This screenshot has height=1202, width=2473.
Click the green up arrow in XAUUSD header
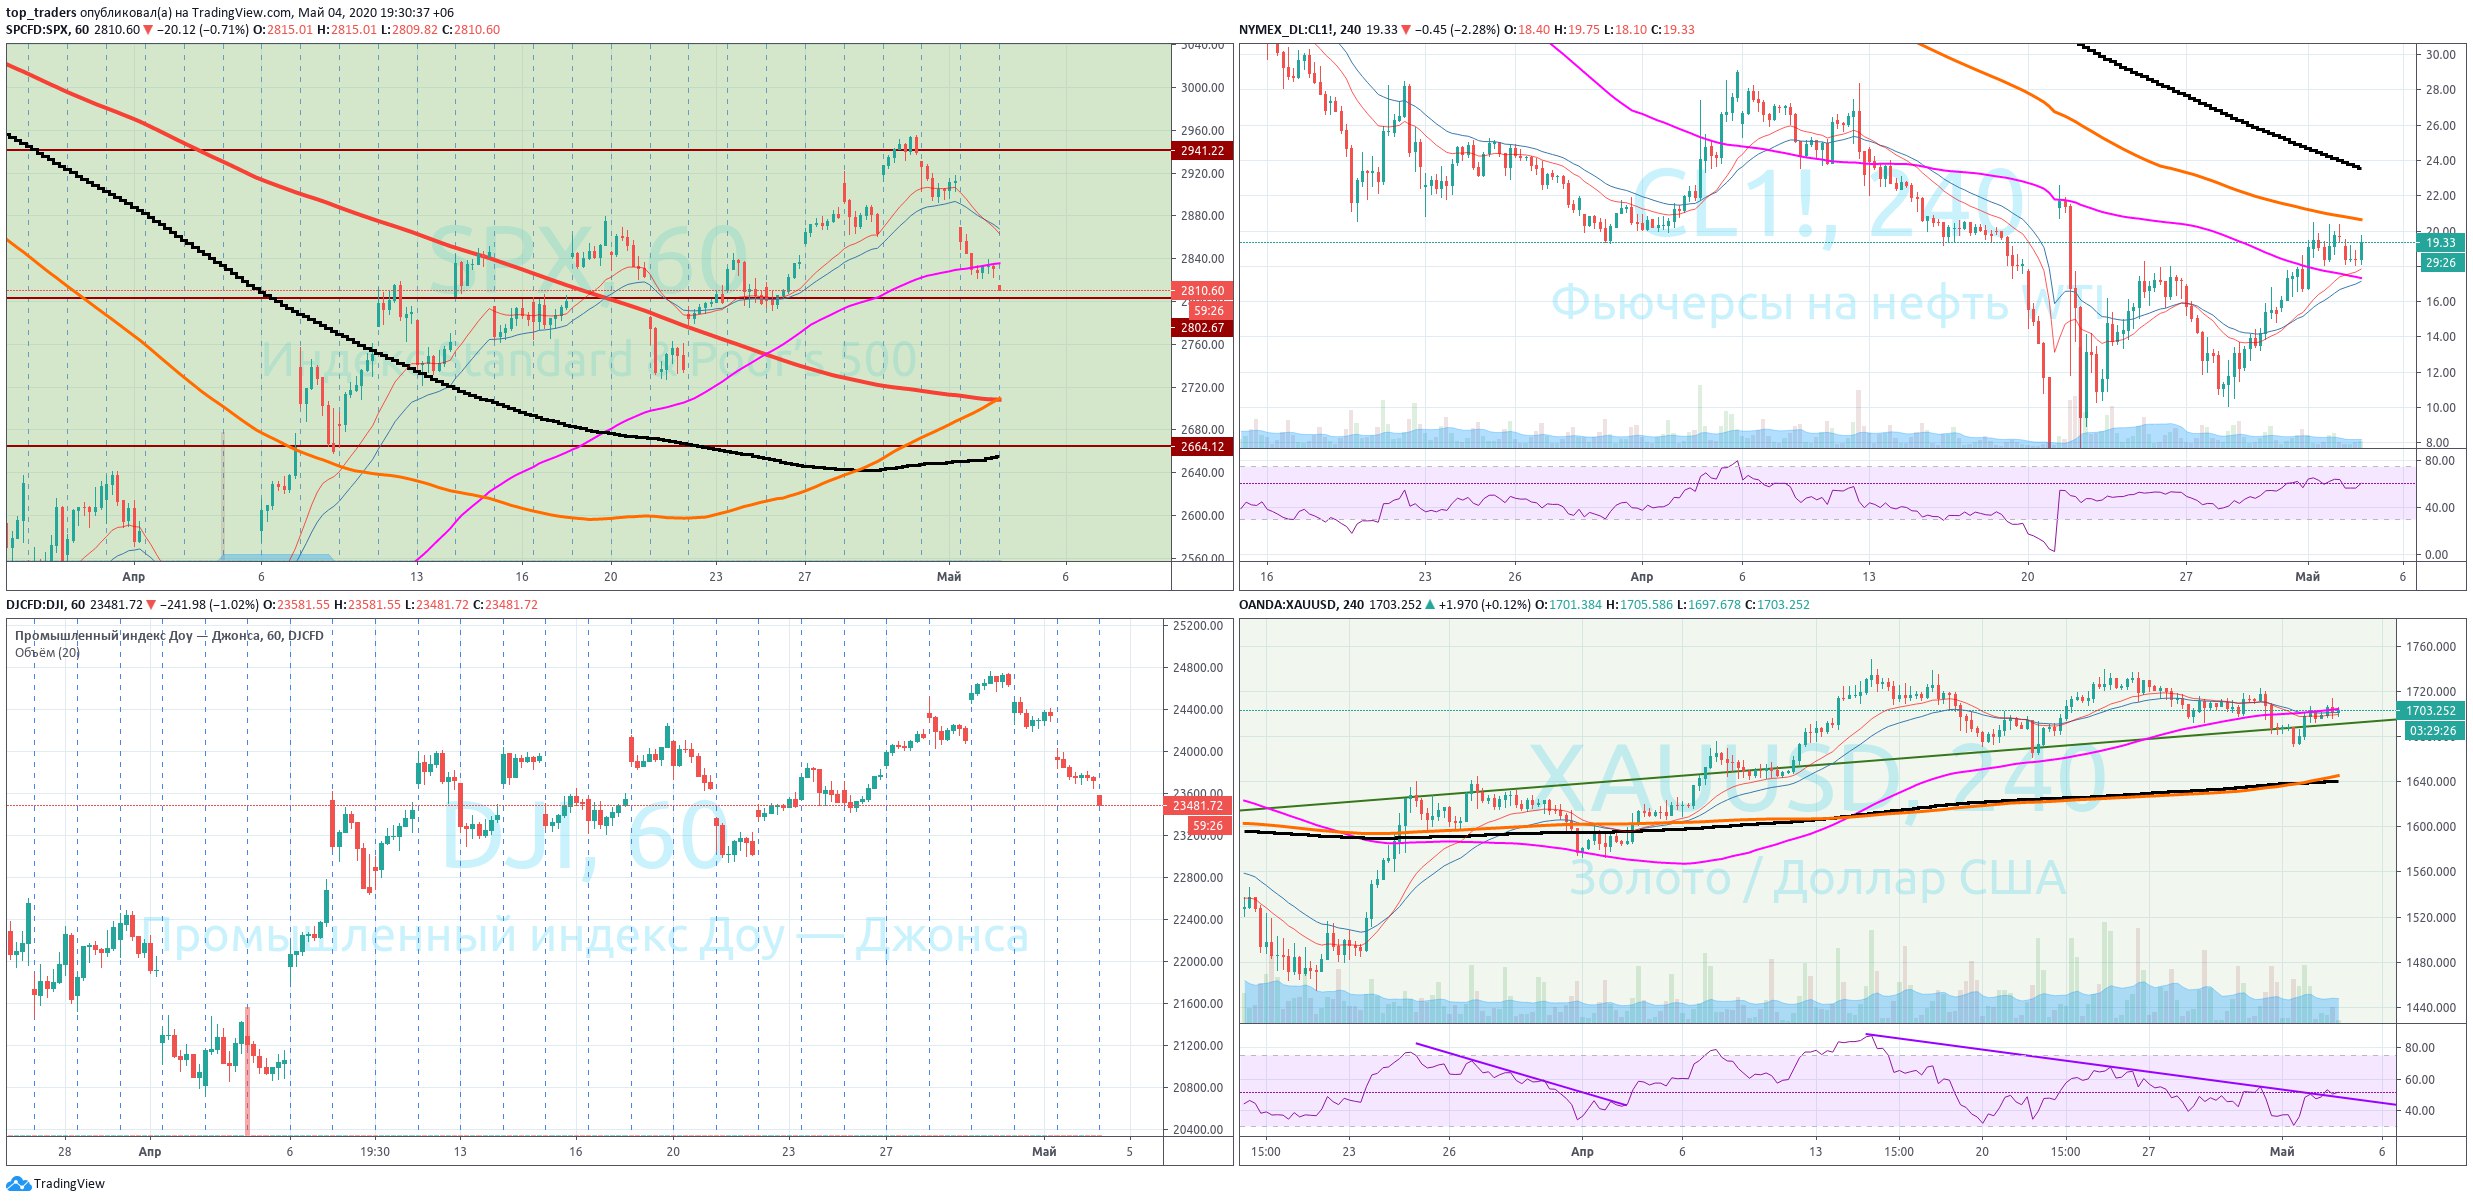pyautogui.click(x=1430, y=605)
